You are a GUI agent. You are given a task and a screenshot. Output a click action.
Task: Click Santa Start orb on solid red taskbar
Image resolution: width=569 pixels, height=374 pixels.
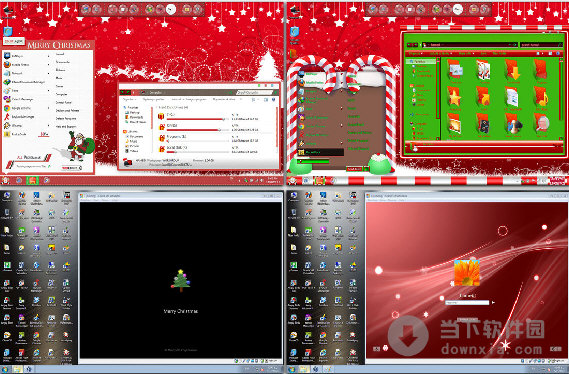(x=6, y=180)
